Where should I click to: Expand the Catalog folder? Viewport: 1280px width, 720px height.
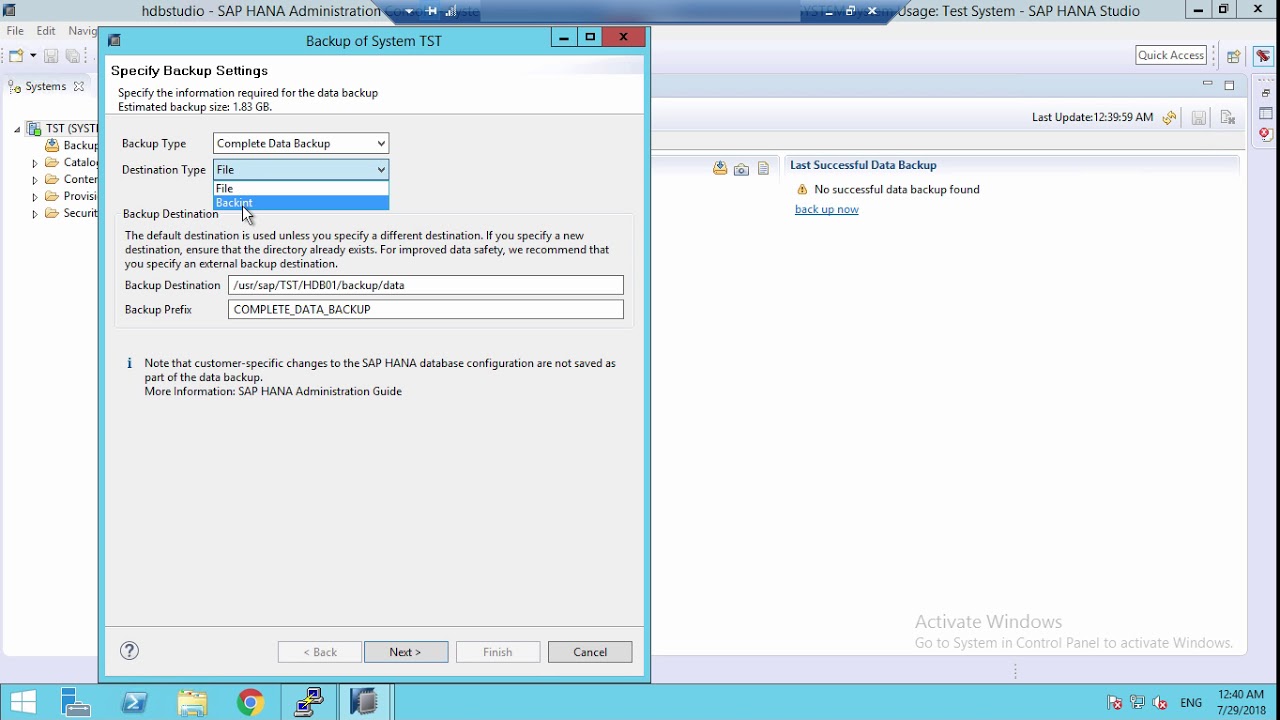35,163
